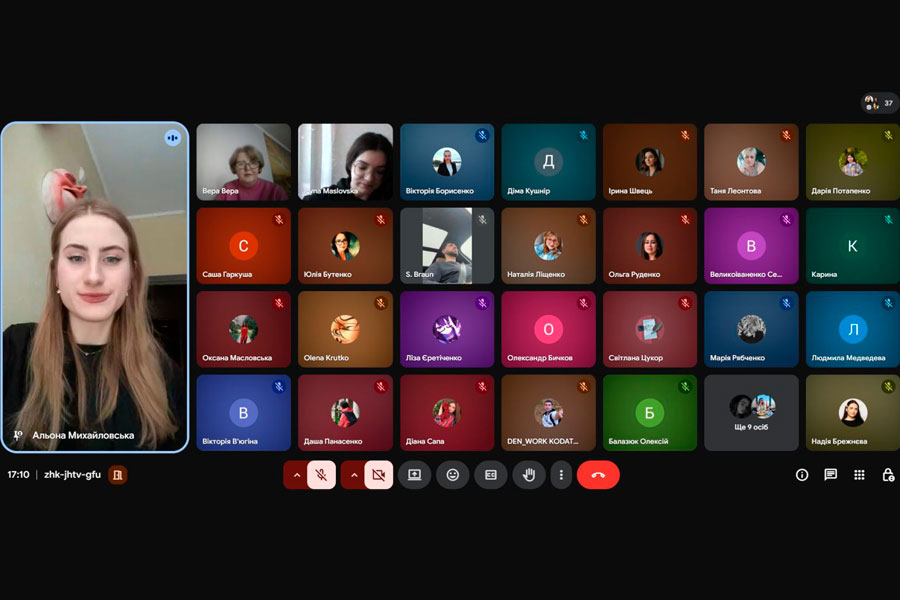The image size is (900, 600).
Task: Click the name label 'Наталія Ліщенко'
Action: pos(536,274)
